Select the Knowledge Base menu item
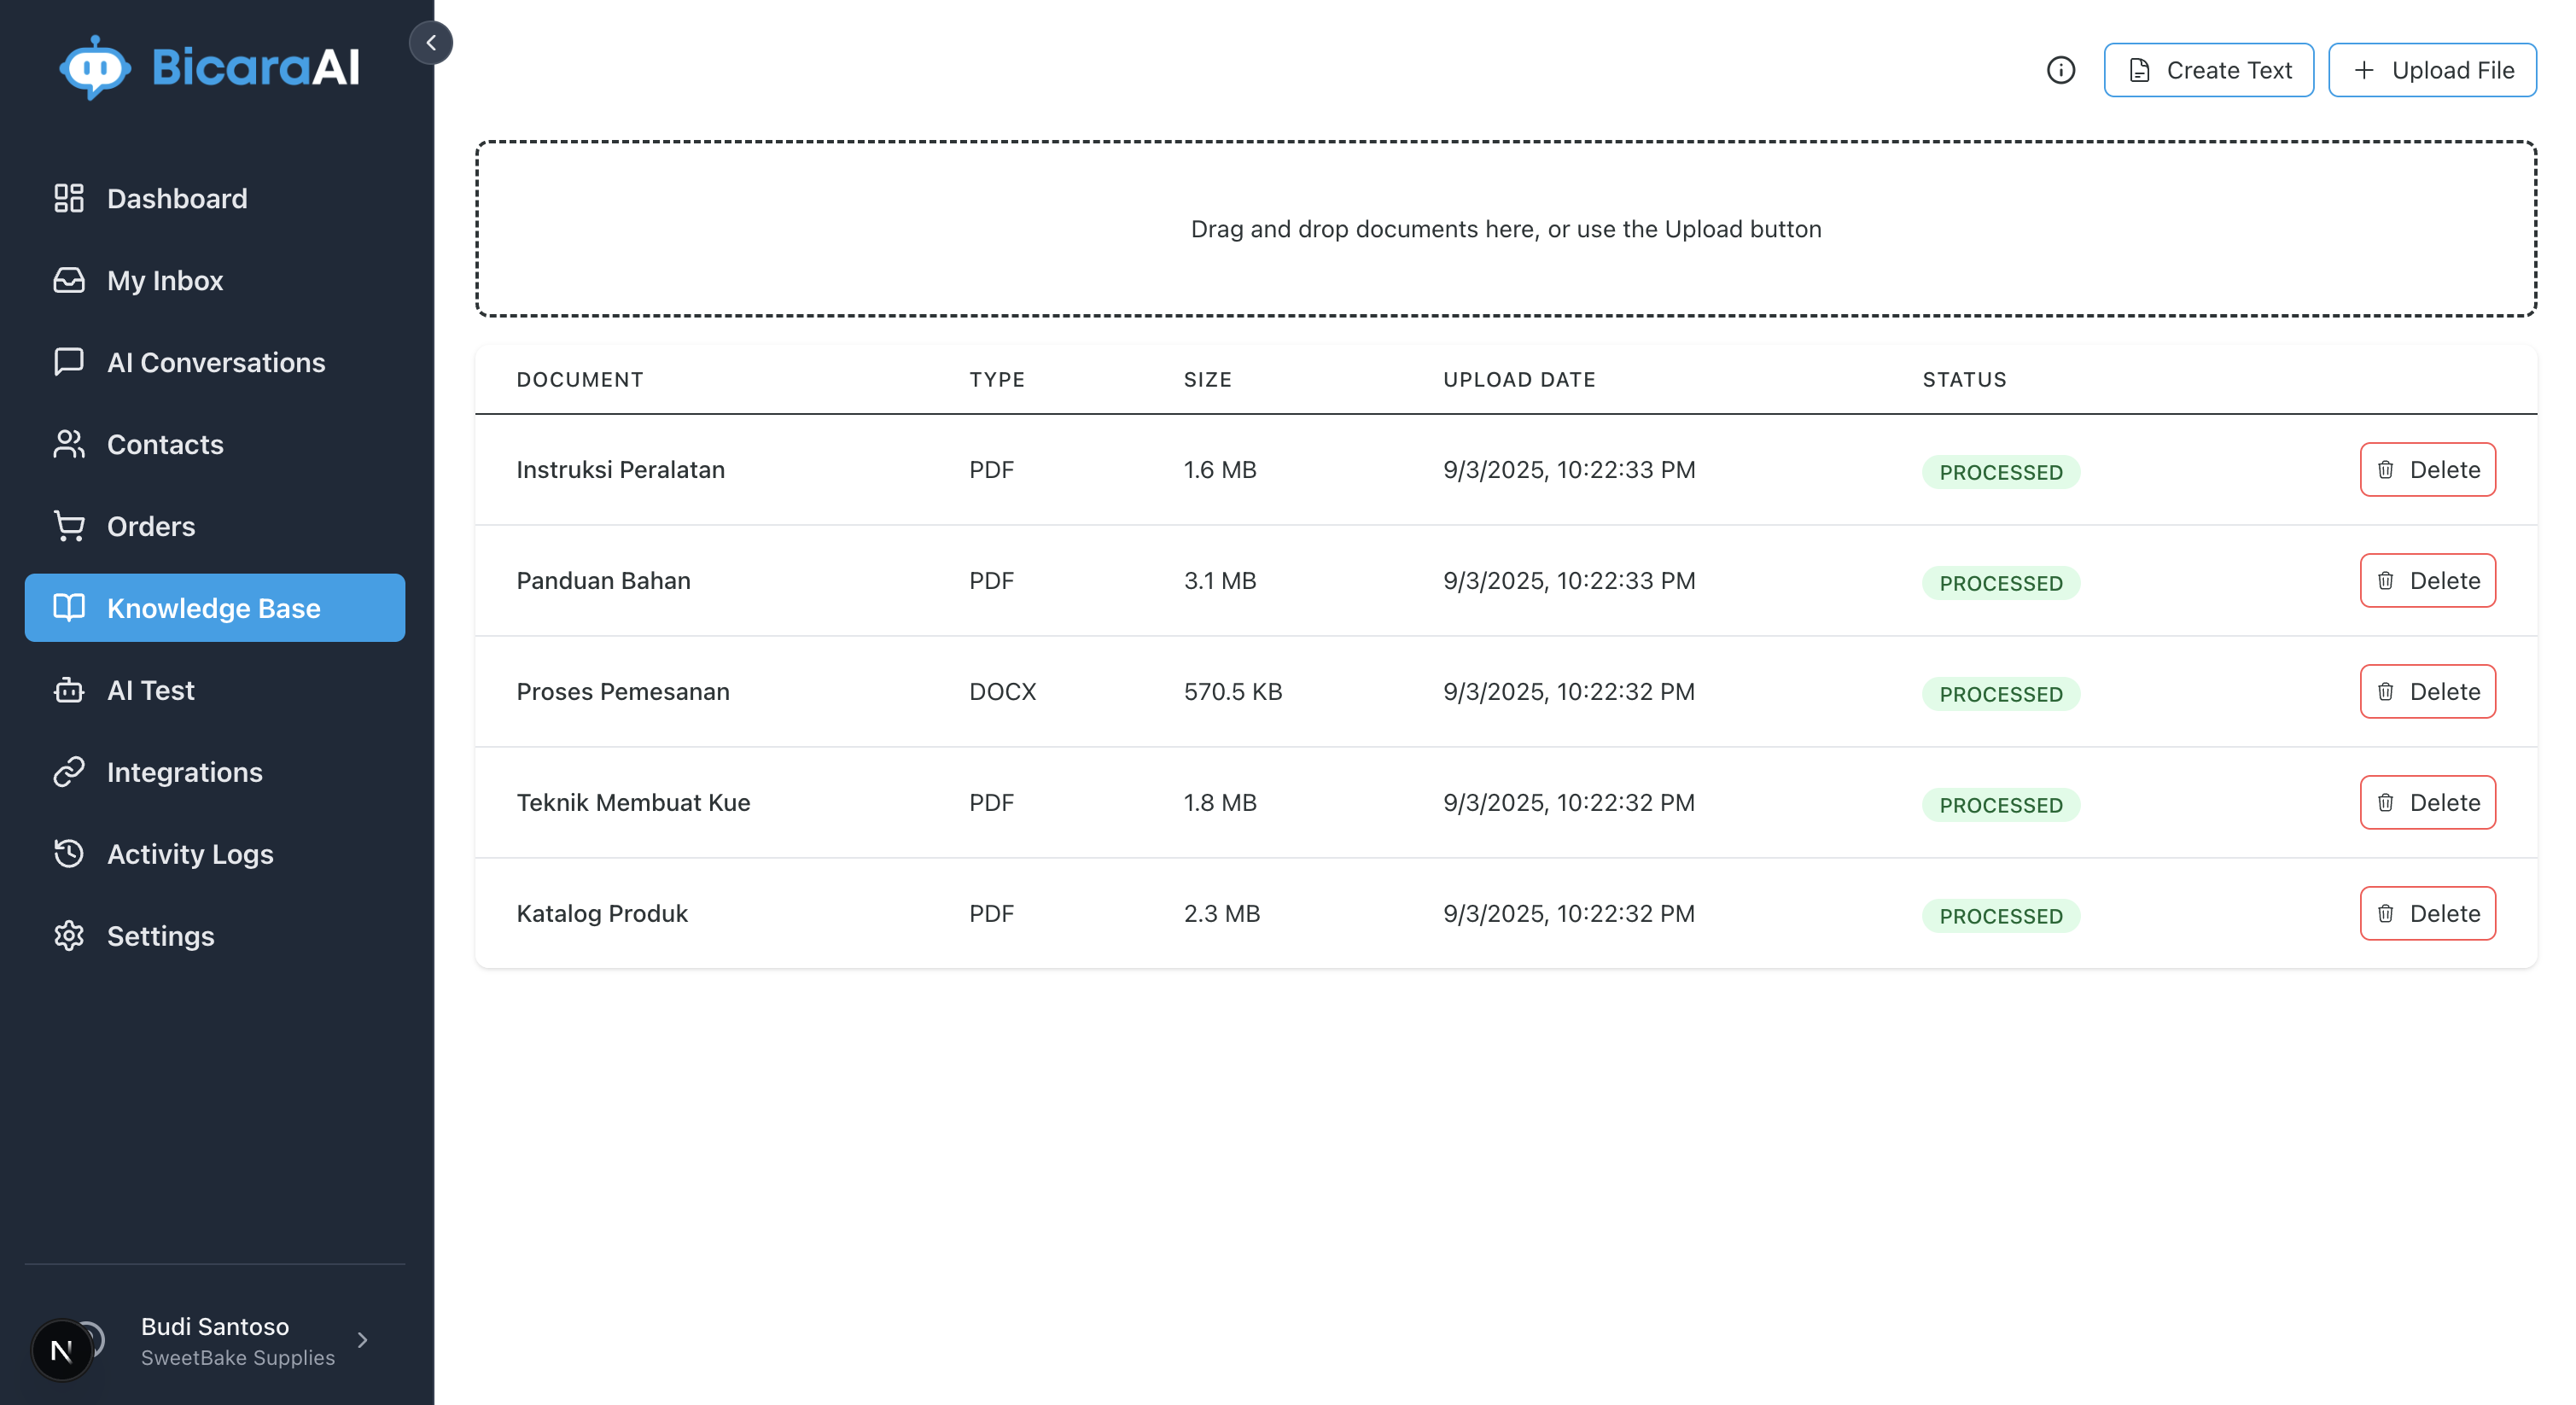2576x1405 pixels. pyautogui.click(x=214, y=607)
